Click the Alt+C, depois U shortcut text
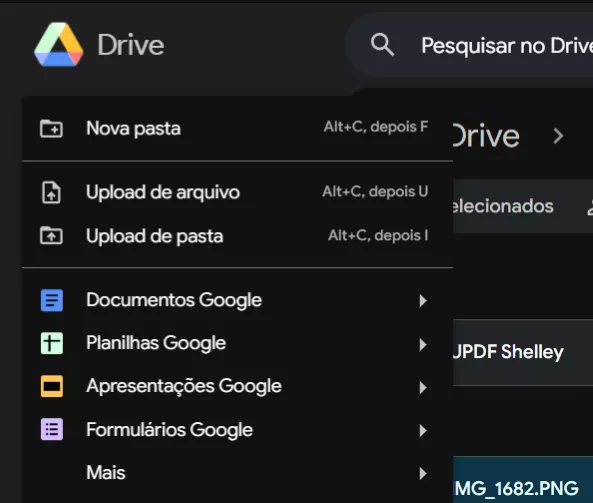The height and width of the screenshot is (503, 593). coord(375,191)
